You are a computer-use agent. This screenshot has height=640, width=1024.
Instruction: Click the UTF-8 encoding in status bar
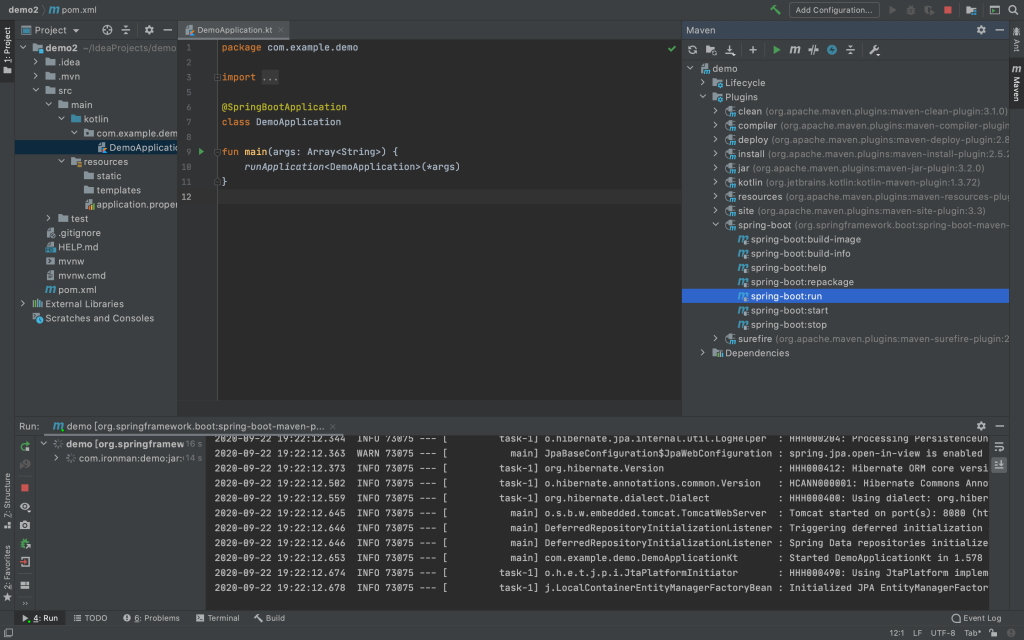click(x=942, y=633)
